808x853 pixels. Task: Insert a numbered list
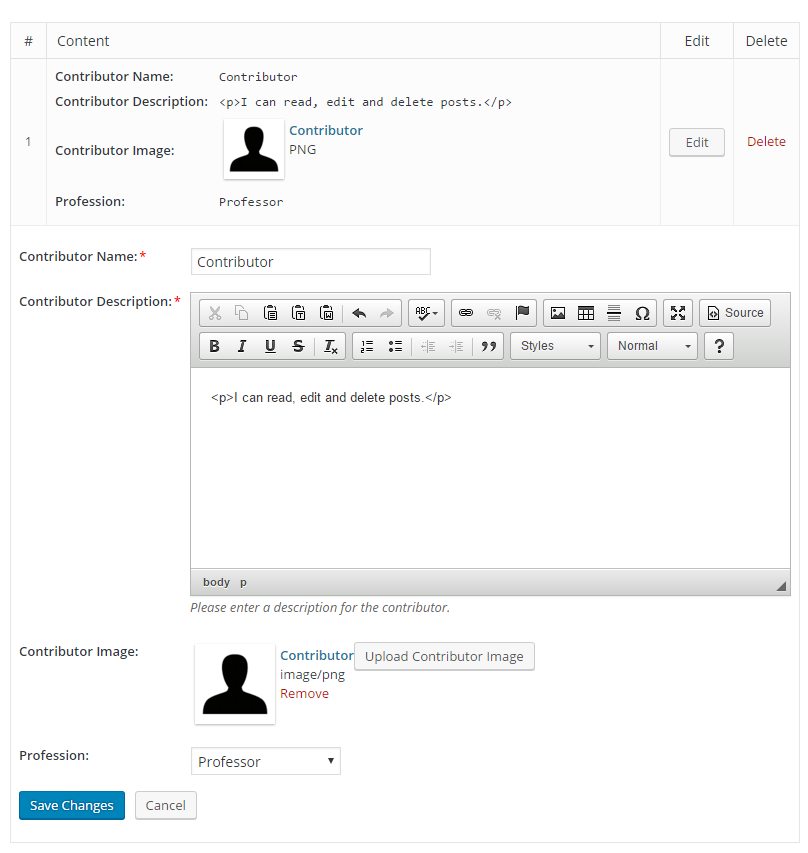coord(367,346)
